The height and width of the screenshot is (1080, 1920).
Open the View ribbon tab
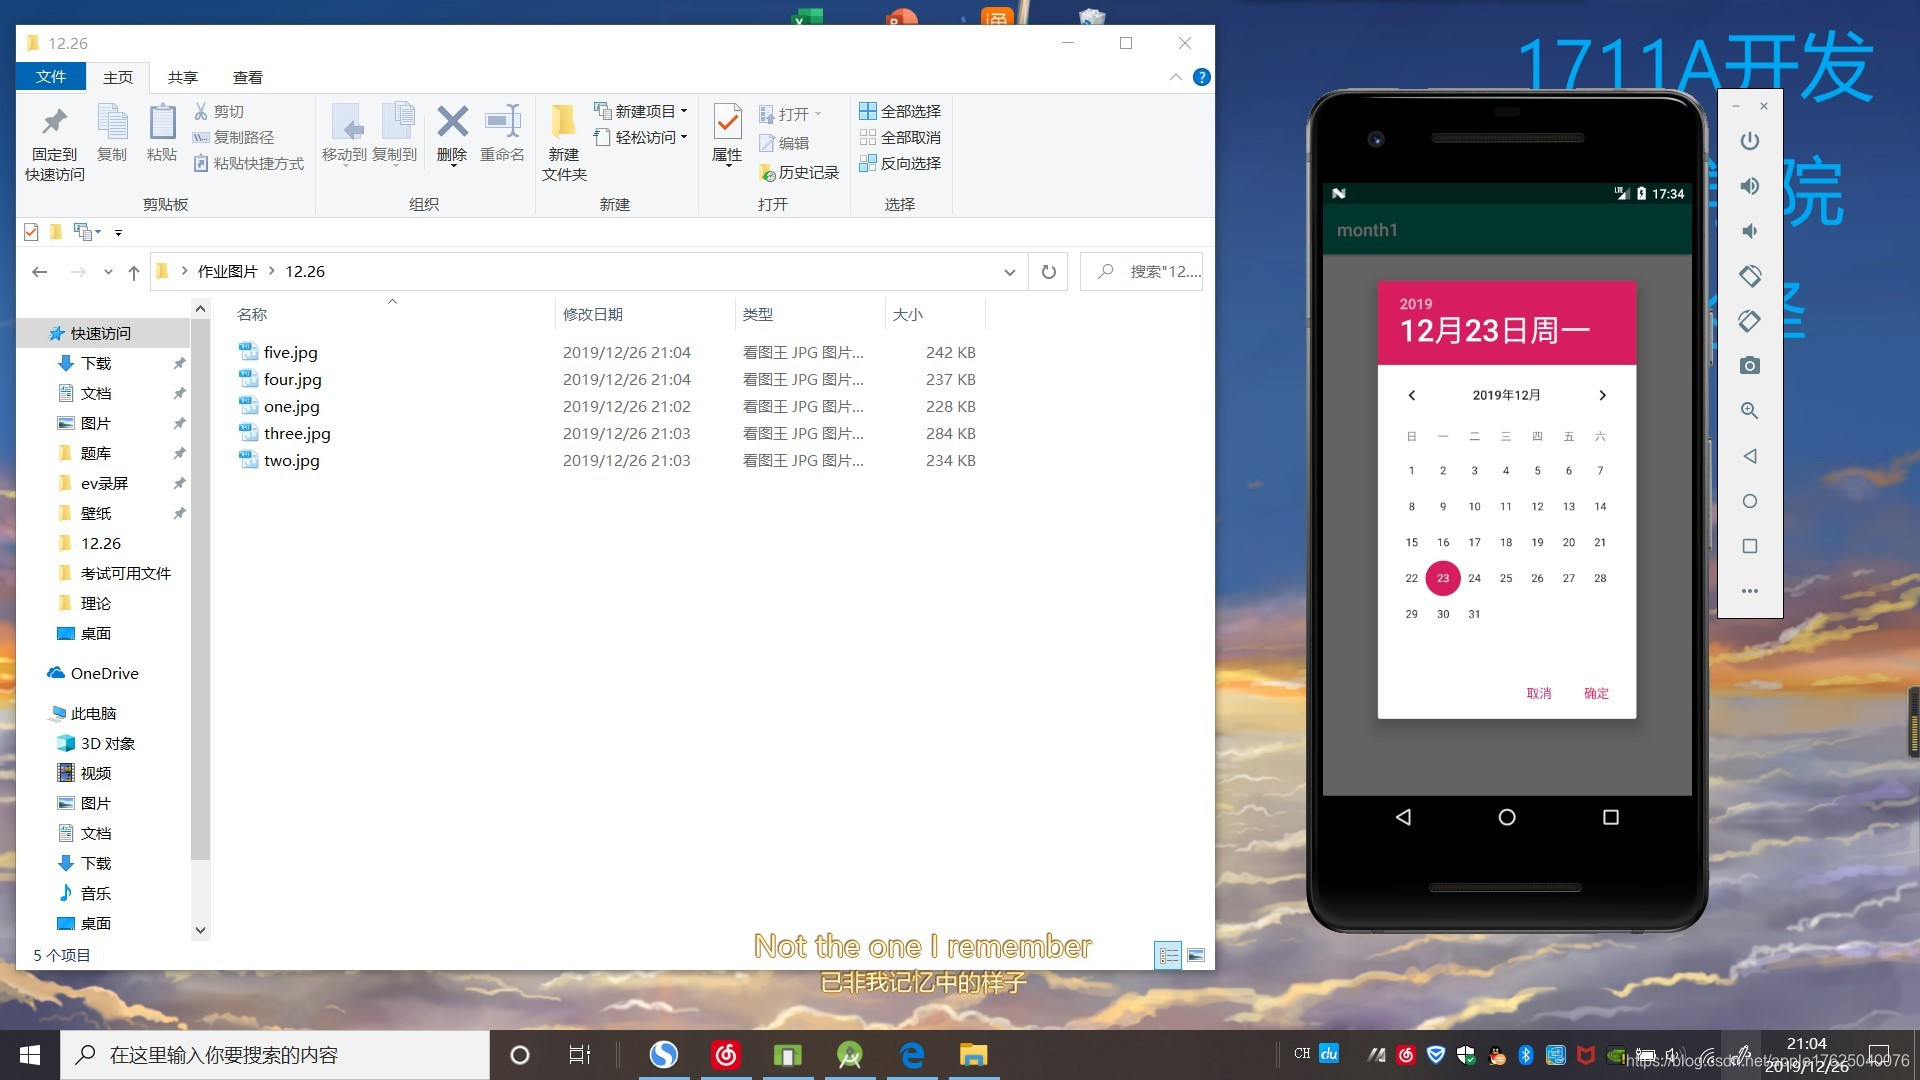point(247,77)
